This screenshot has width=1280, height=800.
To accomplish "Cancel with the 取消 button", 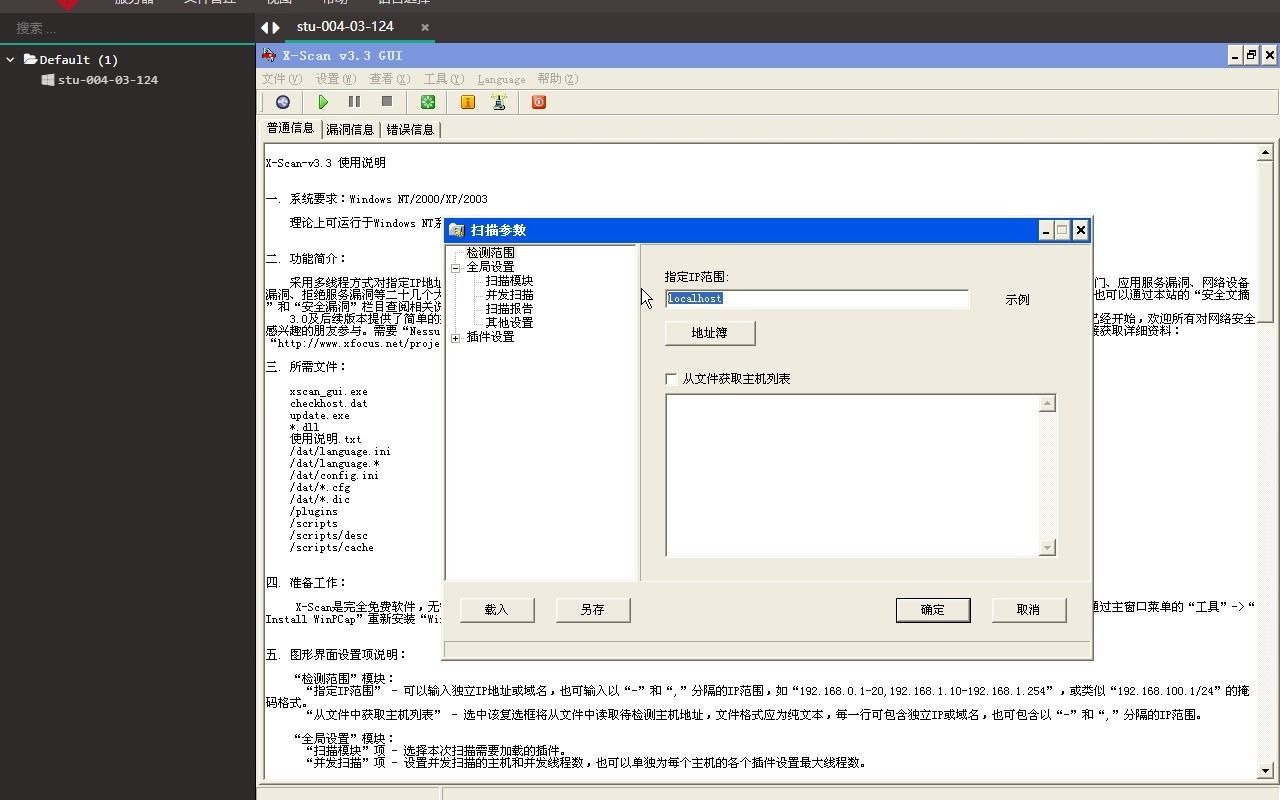I will (1029, 610).
